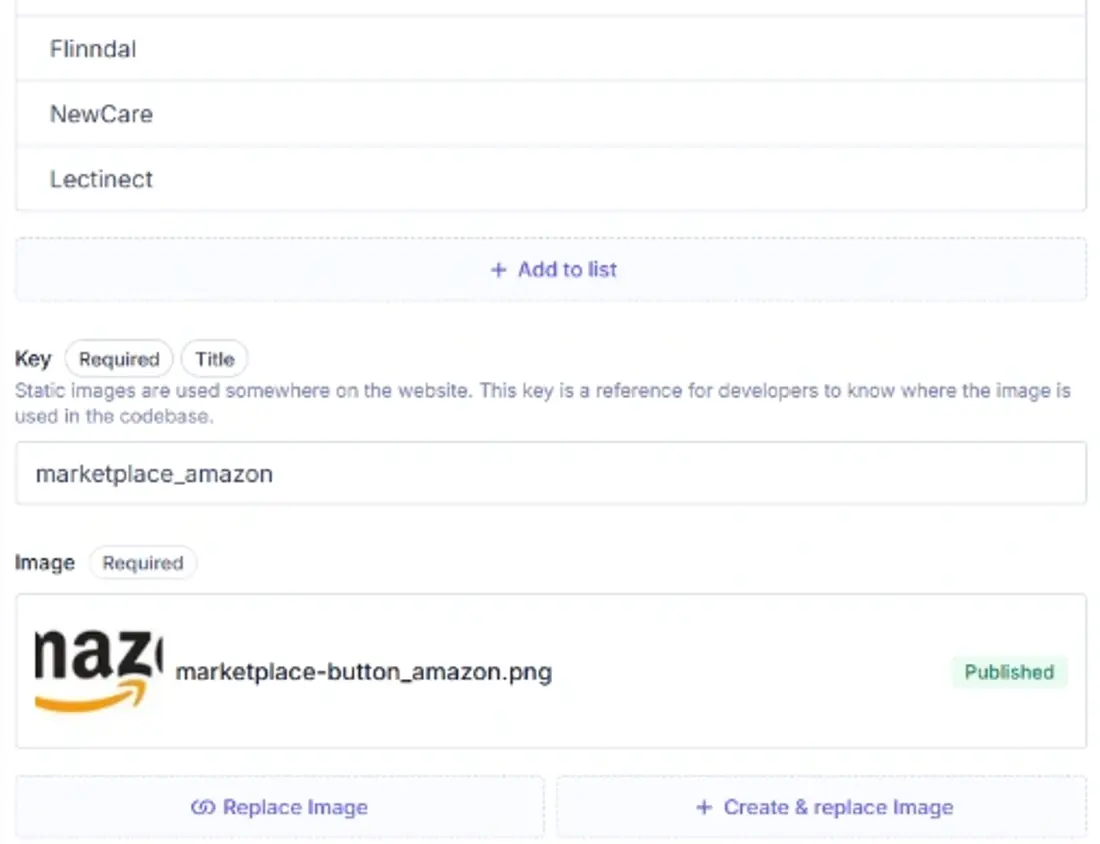Click the plus icon on Create & replace Image
Screen dimensions: 1100x844
pos(704,808)
